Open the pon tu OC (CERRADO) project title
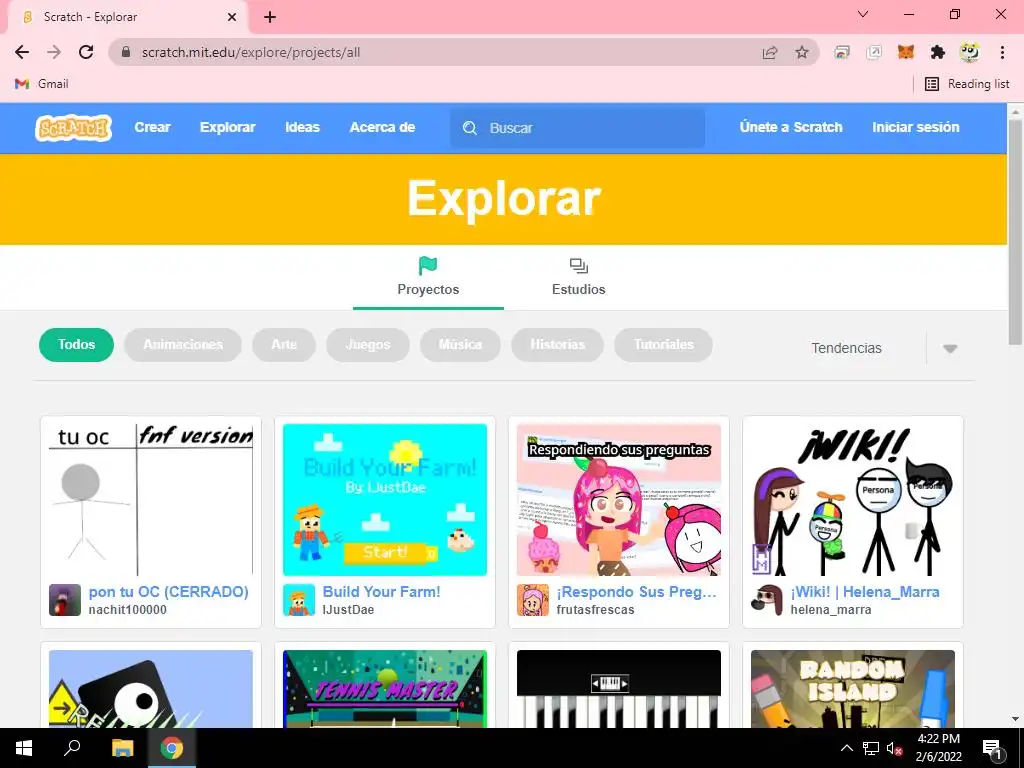 tap(168, 592)
